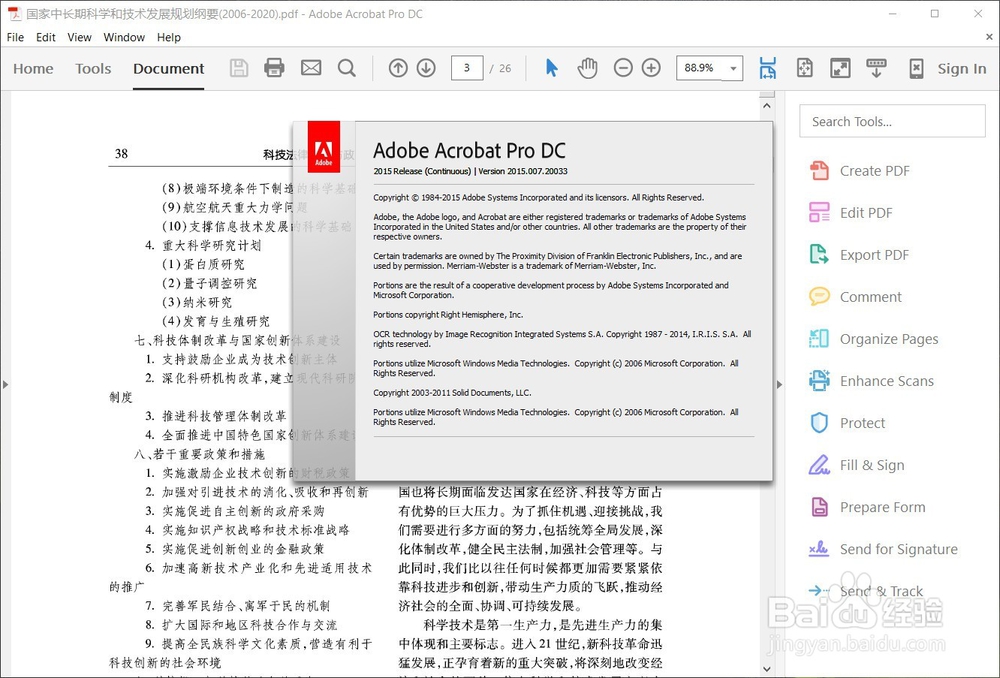Viewport: 1000px width, 678px height.
Task: Open the Enhance Scans tool
Action: [x=886, y=381]
